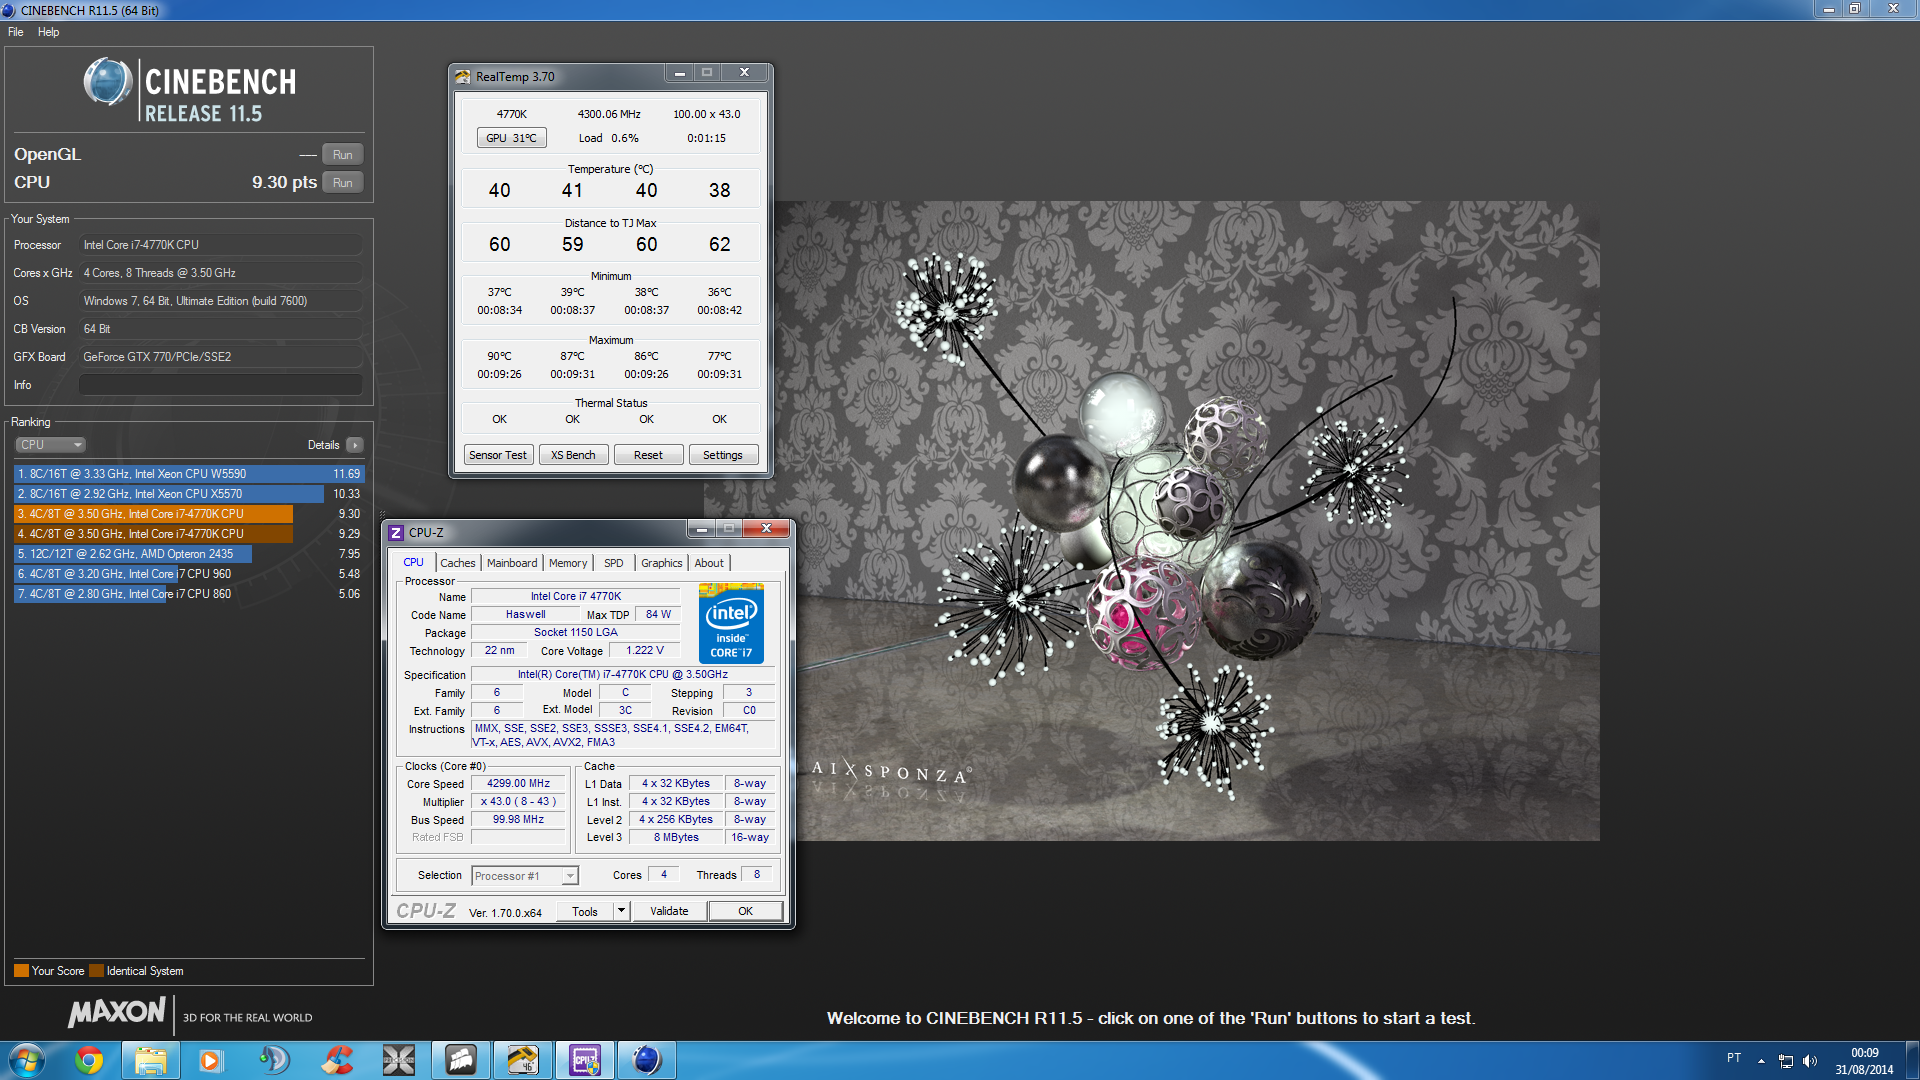Open the taskbar clock and date
This screenshot has width=1920, height=1080.
click(1864, 1061)
